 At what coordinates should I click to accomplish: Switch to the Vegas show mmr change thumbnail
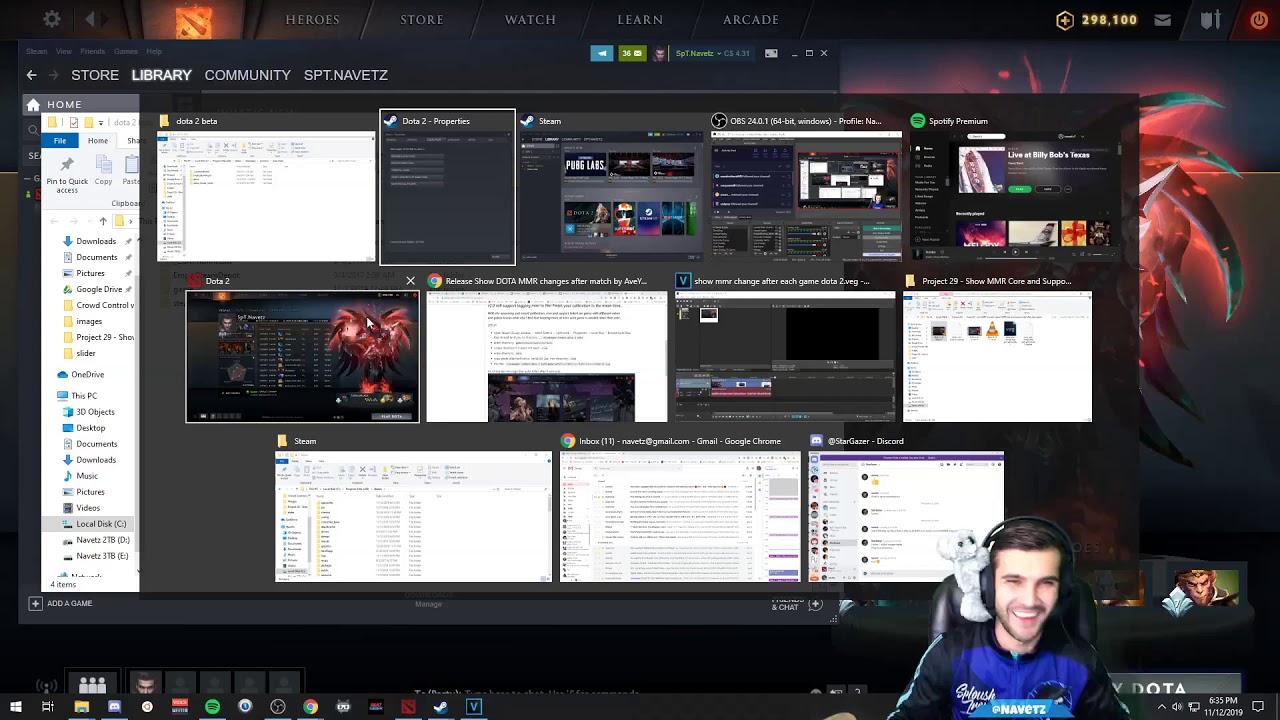tap(785, 356)
